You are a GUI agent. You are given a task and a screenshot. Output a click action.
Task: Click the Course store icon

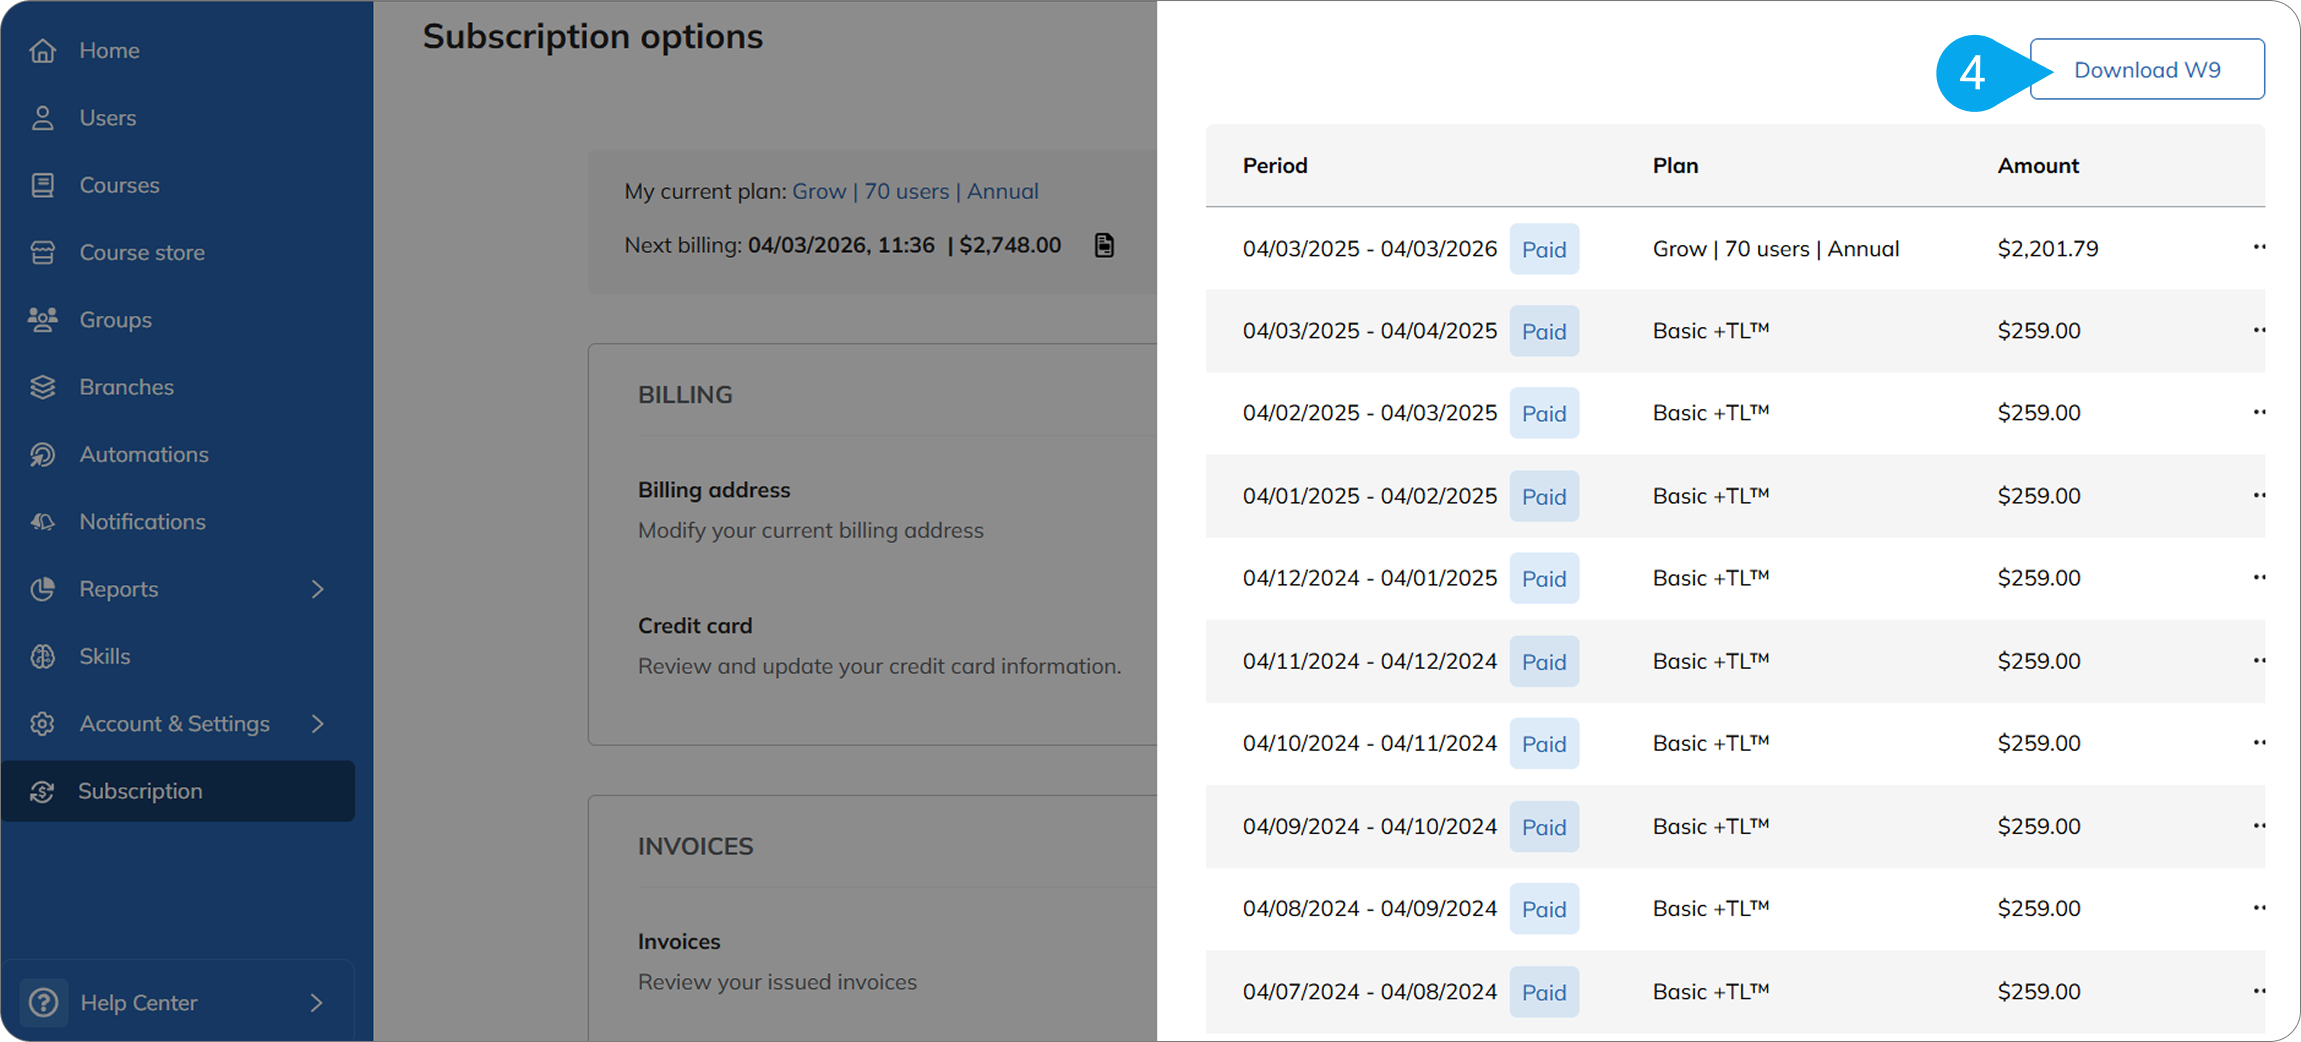coord(42,252)
